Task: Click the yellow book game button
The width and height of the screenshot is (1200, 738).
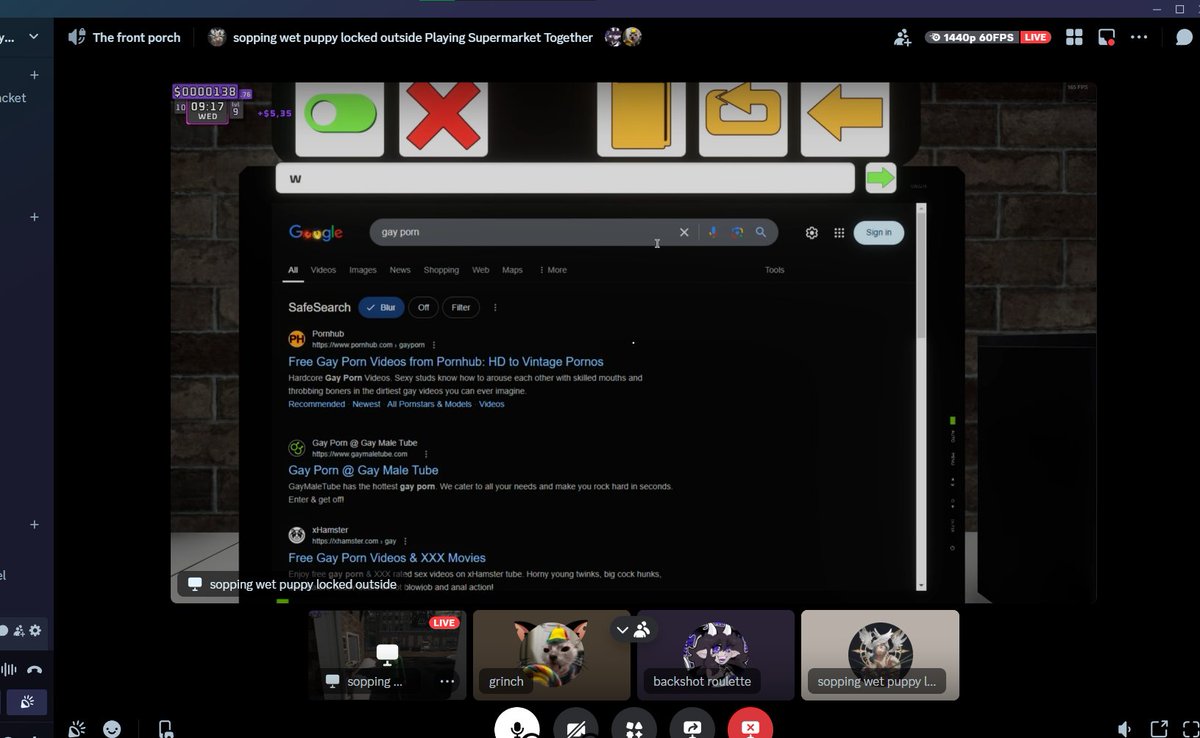Action: [x=640, y=117]
